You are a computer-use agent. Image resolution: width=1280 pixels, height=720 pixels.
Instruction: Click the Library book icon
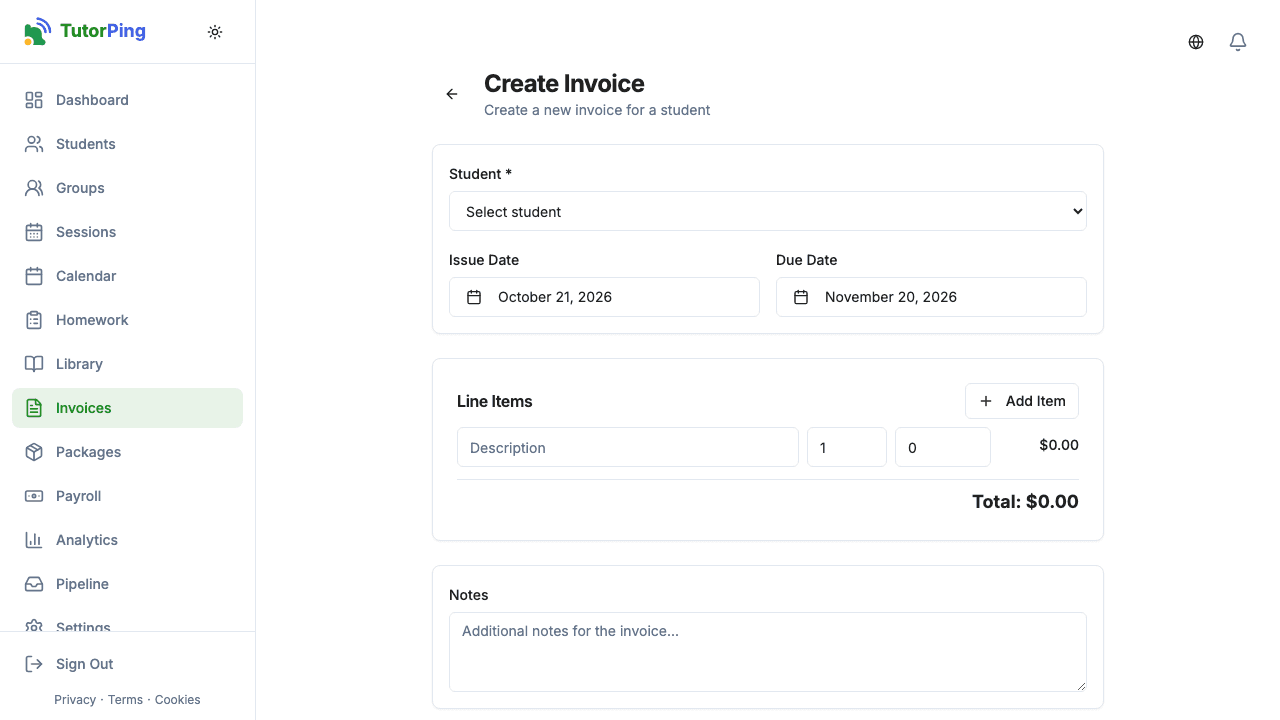34,364
